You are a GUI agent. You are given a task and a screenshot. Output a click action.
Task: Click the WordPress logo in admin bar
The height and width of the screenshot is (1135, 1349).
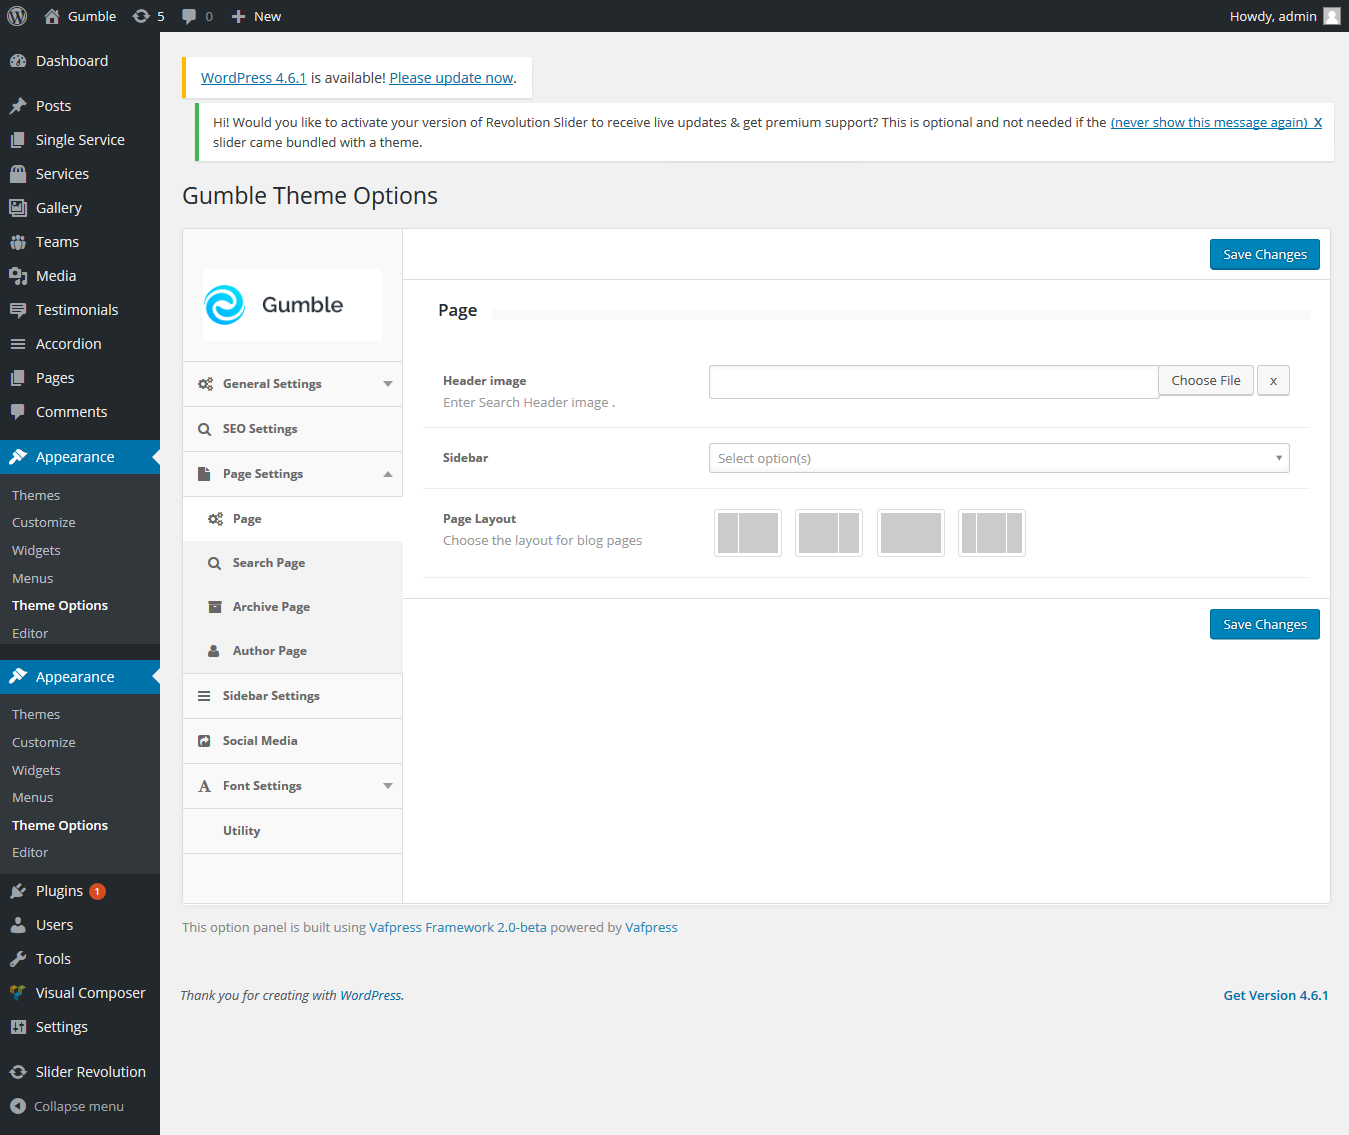click(17, 16)
